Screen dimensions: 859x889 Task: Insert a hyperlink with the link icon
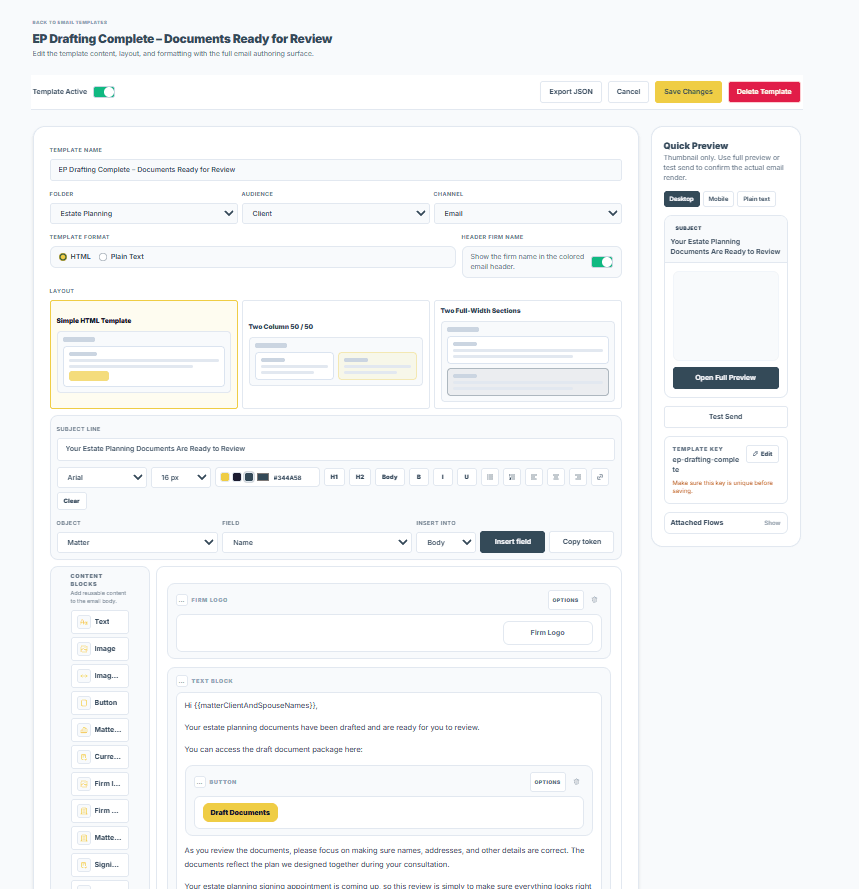coord(600,477)
